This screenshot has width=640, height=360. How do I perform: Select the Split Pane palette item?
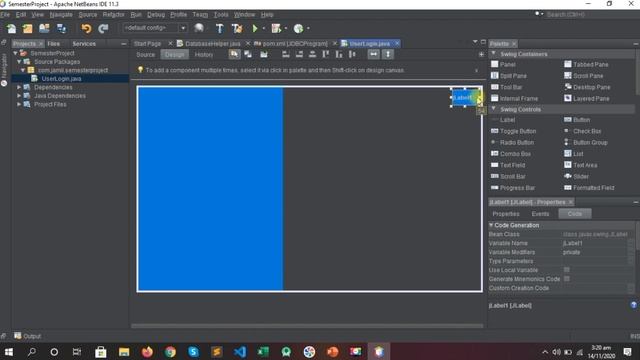[509, 76]
